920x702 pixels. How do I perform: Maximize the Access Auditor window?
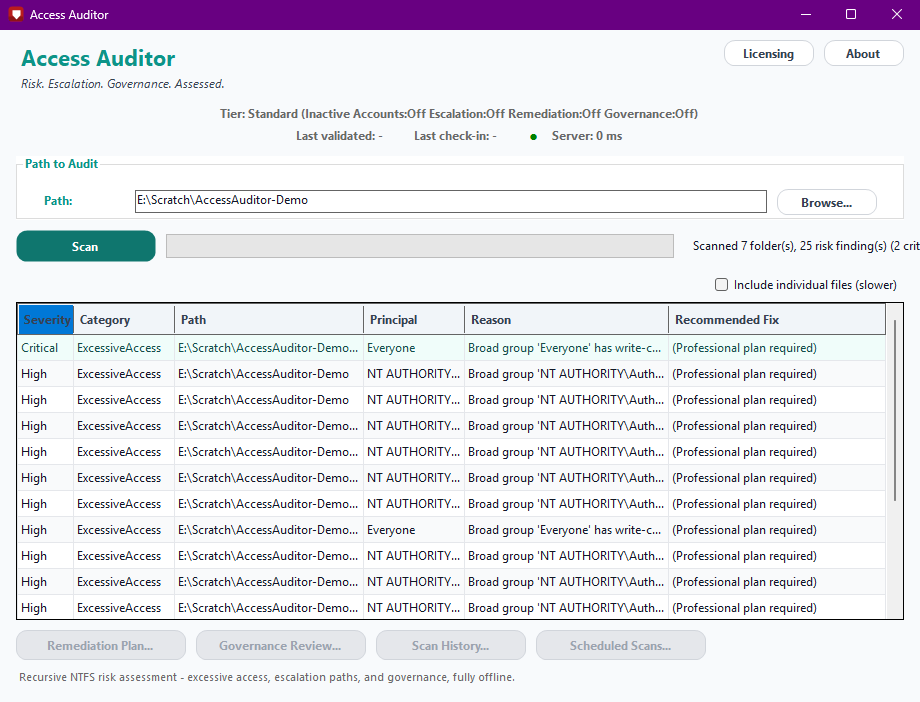(x=851, y=15)
